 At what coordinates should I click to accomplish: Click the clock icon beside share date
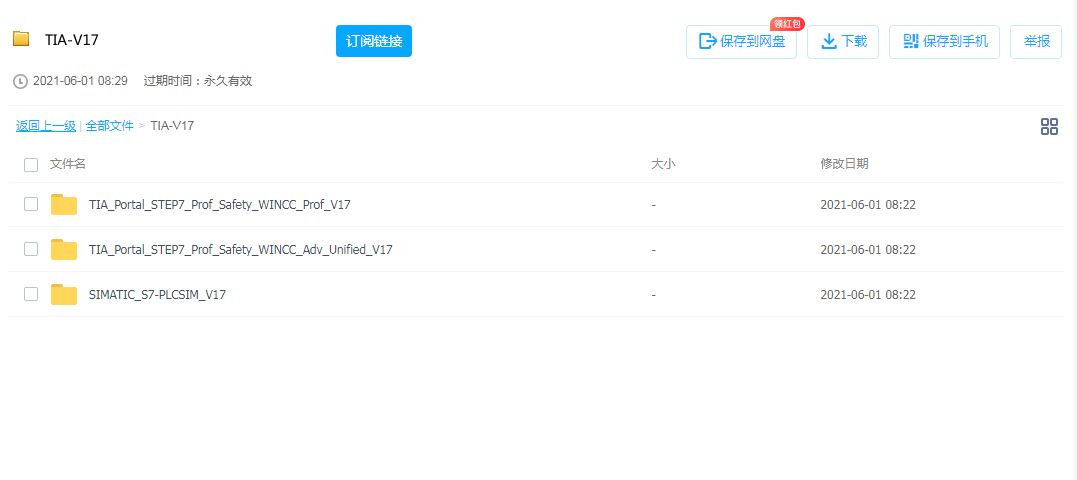pyautogui.click(x=20, y=81)
